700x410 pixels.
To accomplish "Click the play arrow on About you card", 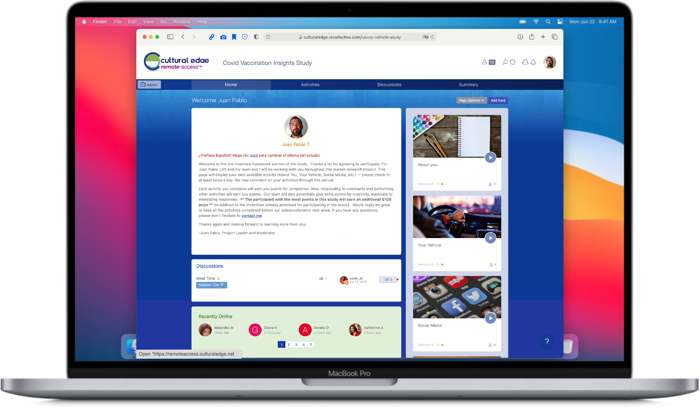I will 490,157.
